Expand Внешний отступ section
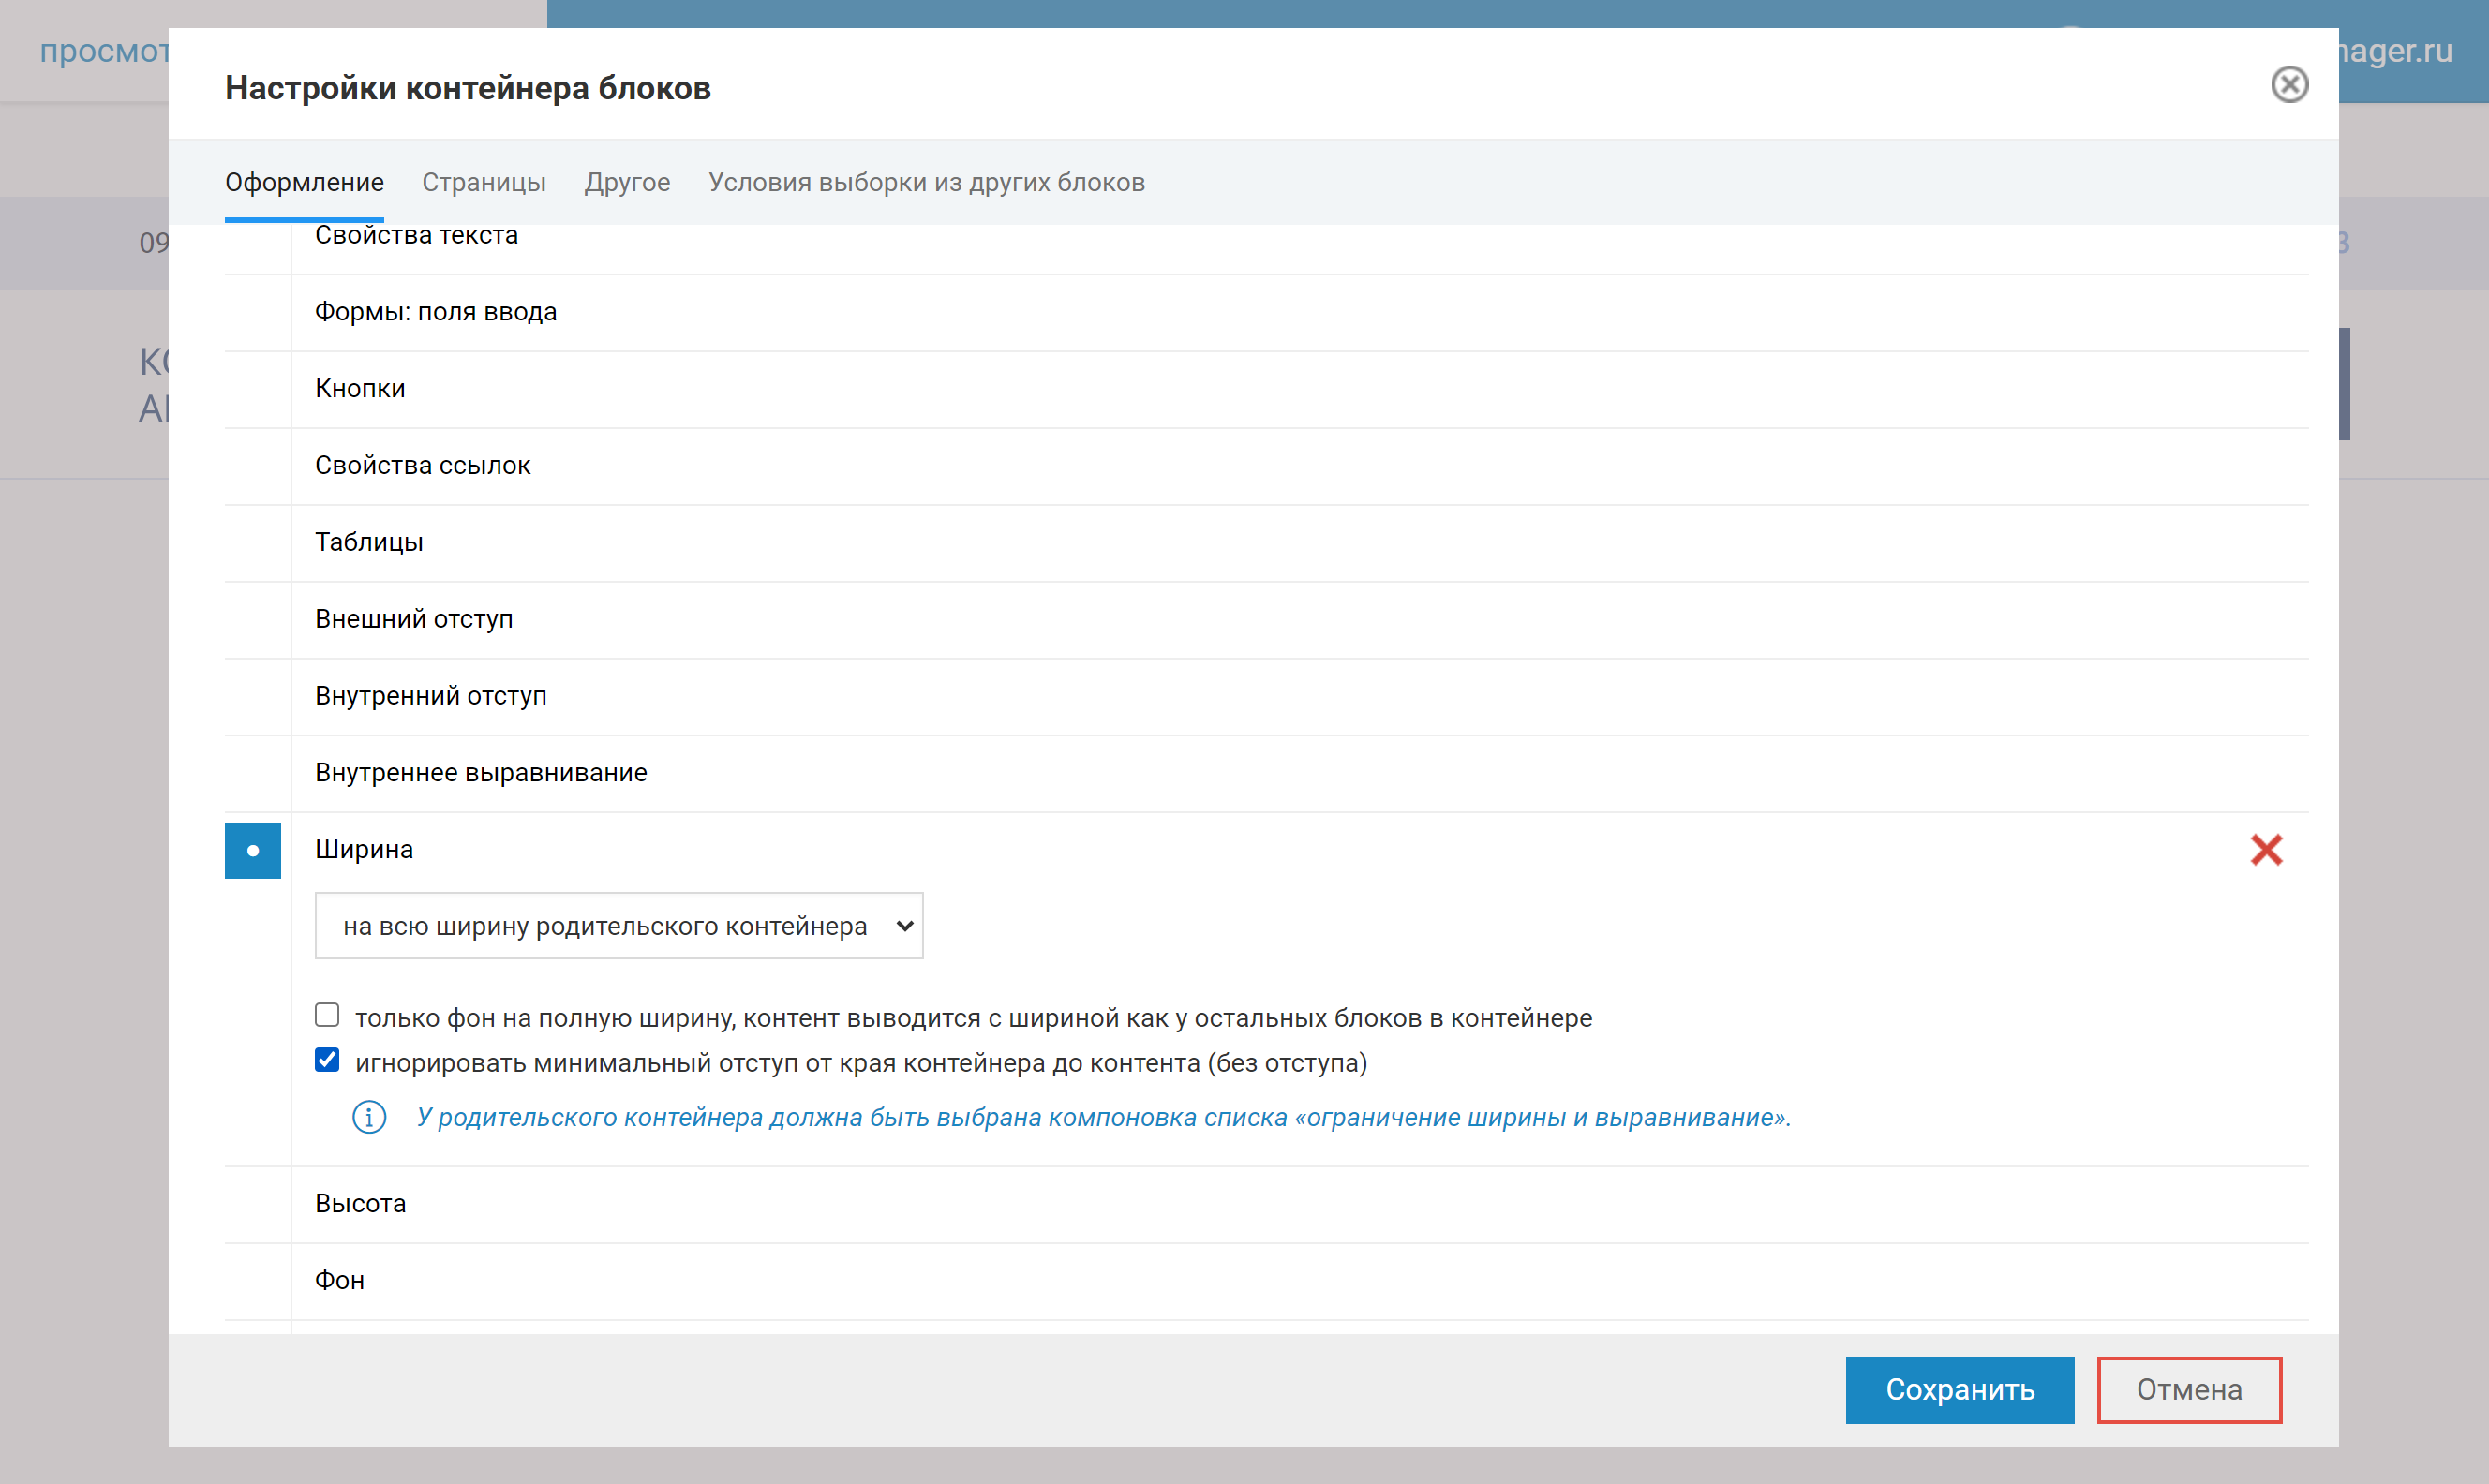The width and height of the screenshot is (2489, 1484). [414, 619]
